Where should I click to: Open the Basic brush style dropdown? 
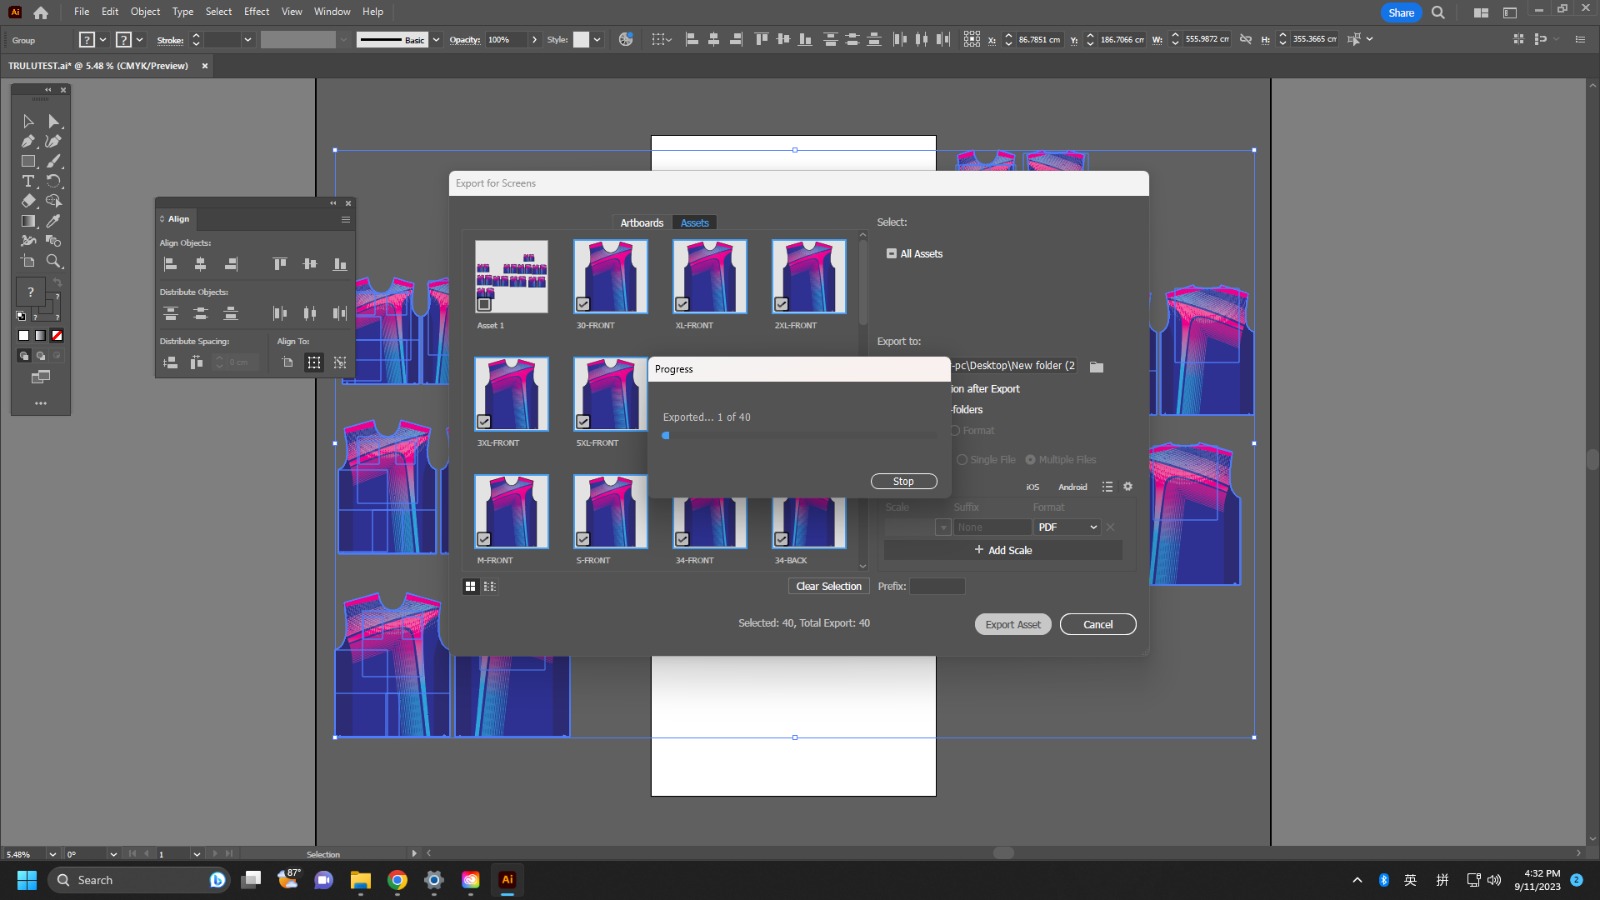pos(435,39)
